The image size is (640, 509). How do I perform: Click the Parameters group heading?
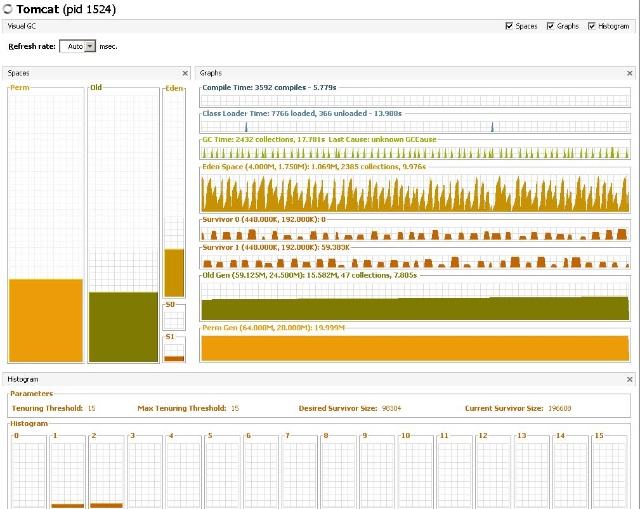[x=32, y=393]
